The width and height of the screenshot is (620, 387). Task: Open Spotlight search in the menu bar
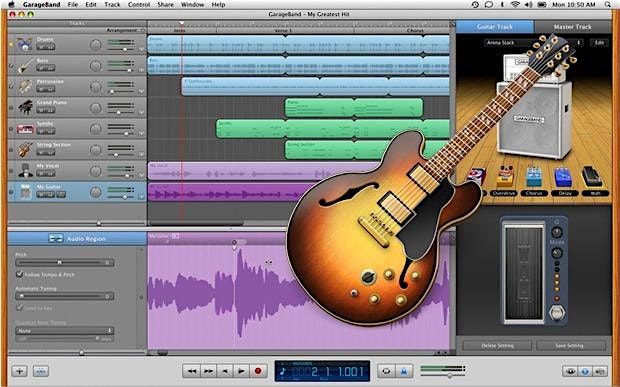(608, 4)
